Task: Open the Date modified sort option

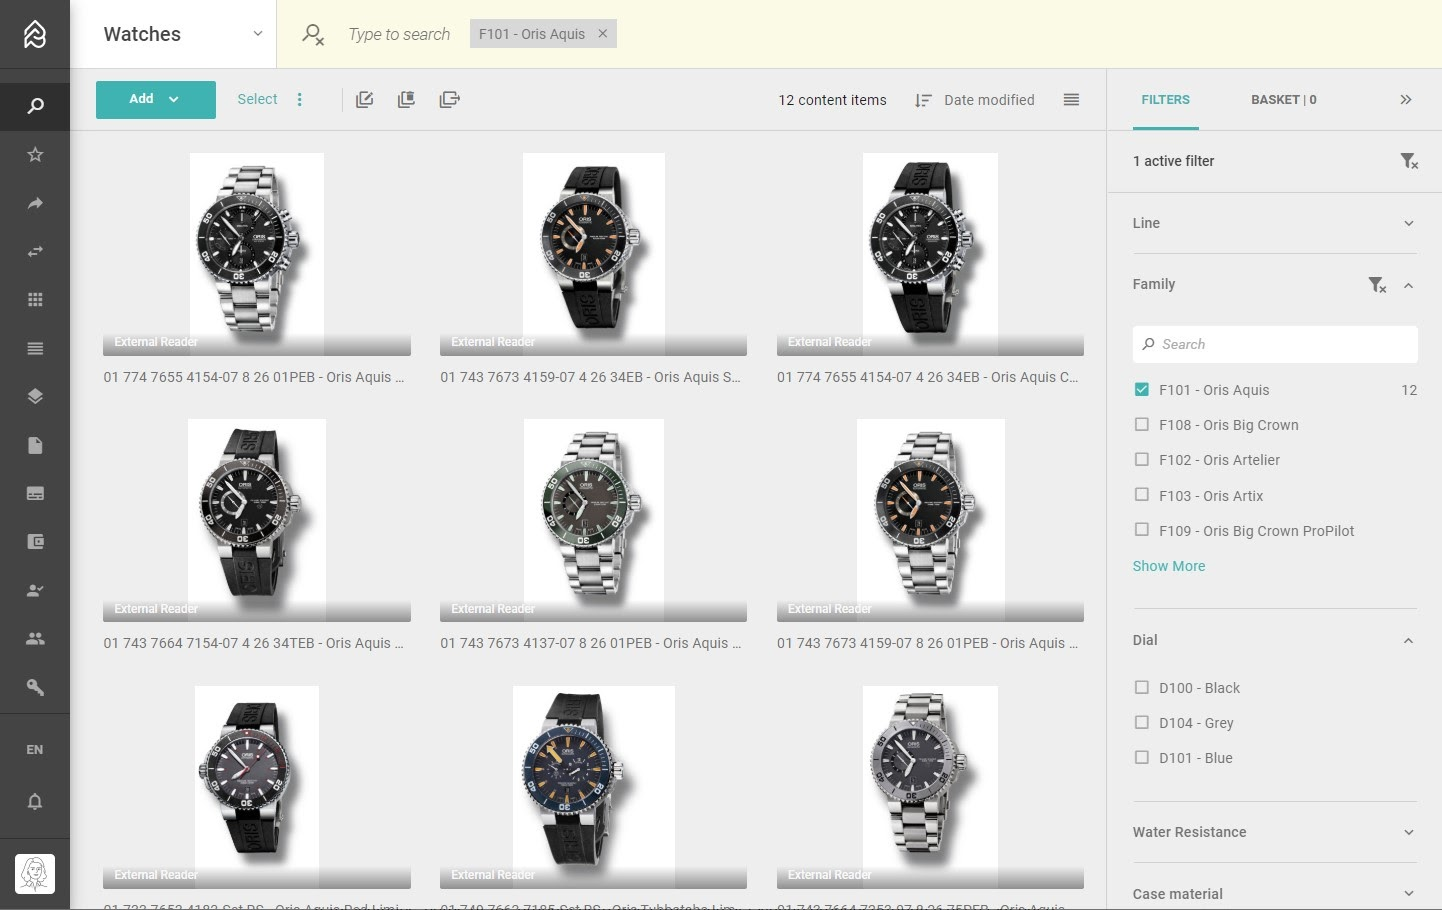Action: (x=989, y=100)
